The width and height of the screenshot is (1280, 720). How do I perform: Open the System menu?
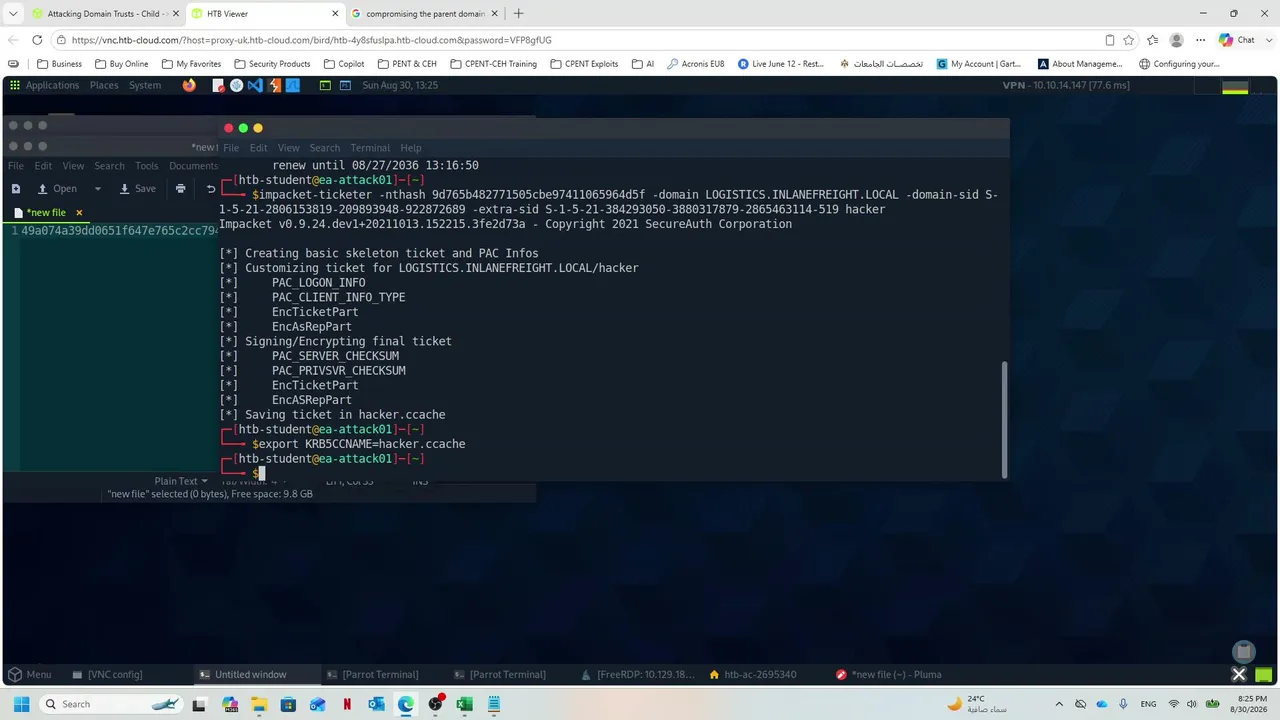click(145, 85)
